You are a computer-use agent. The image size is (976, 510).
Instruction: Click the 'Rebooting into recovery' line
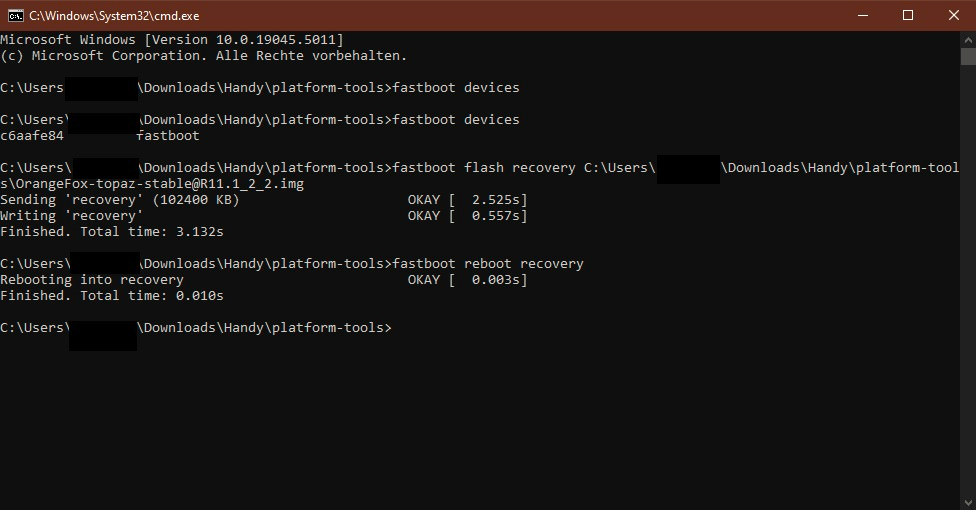coord(91,280)
